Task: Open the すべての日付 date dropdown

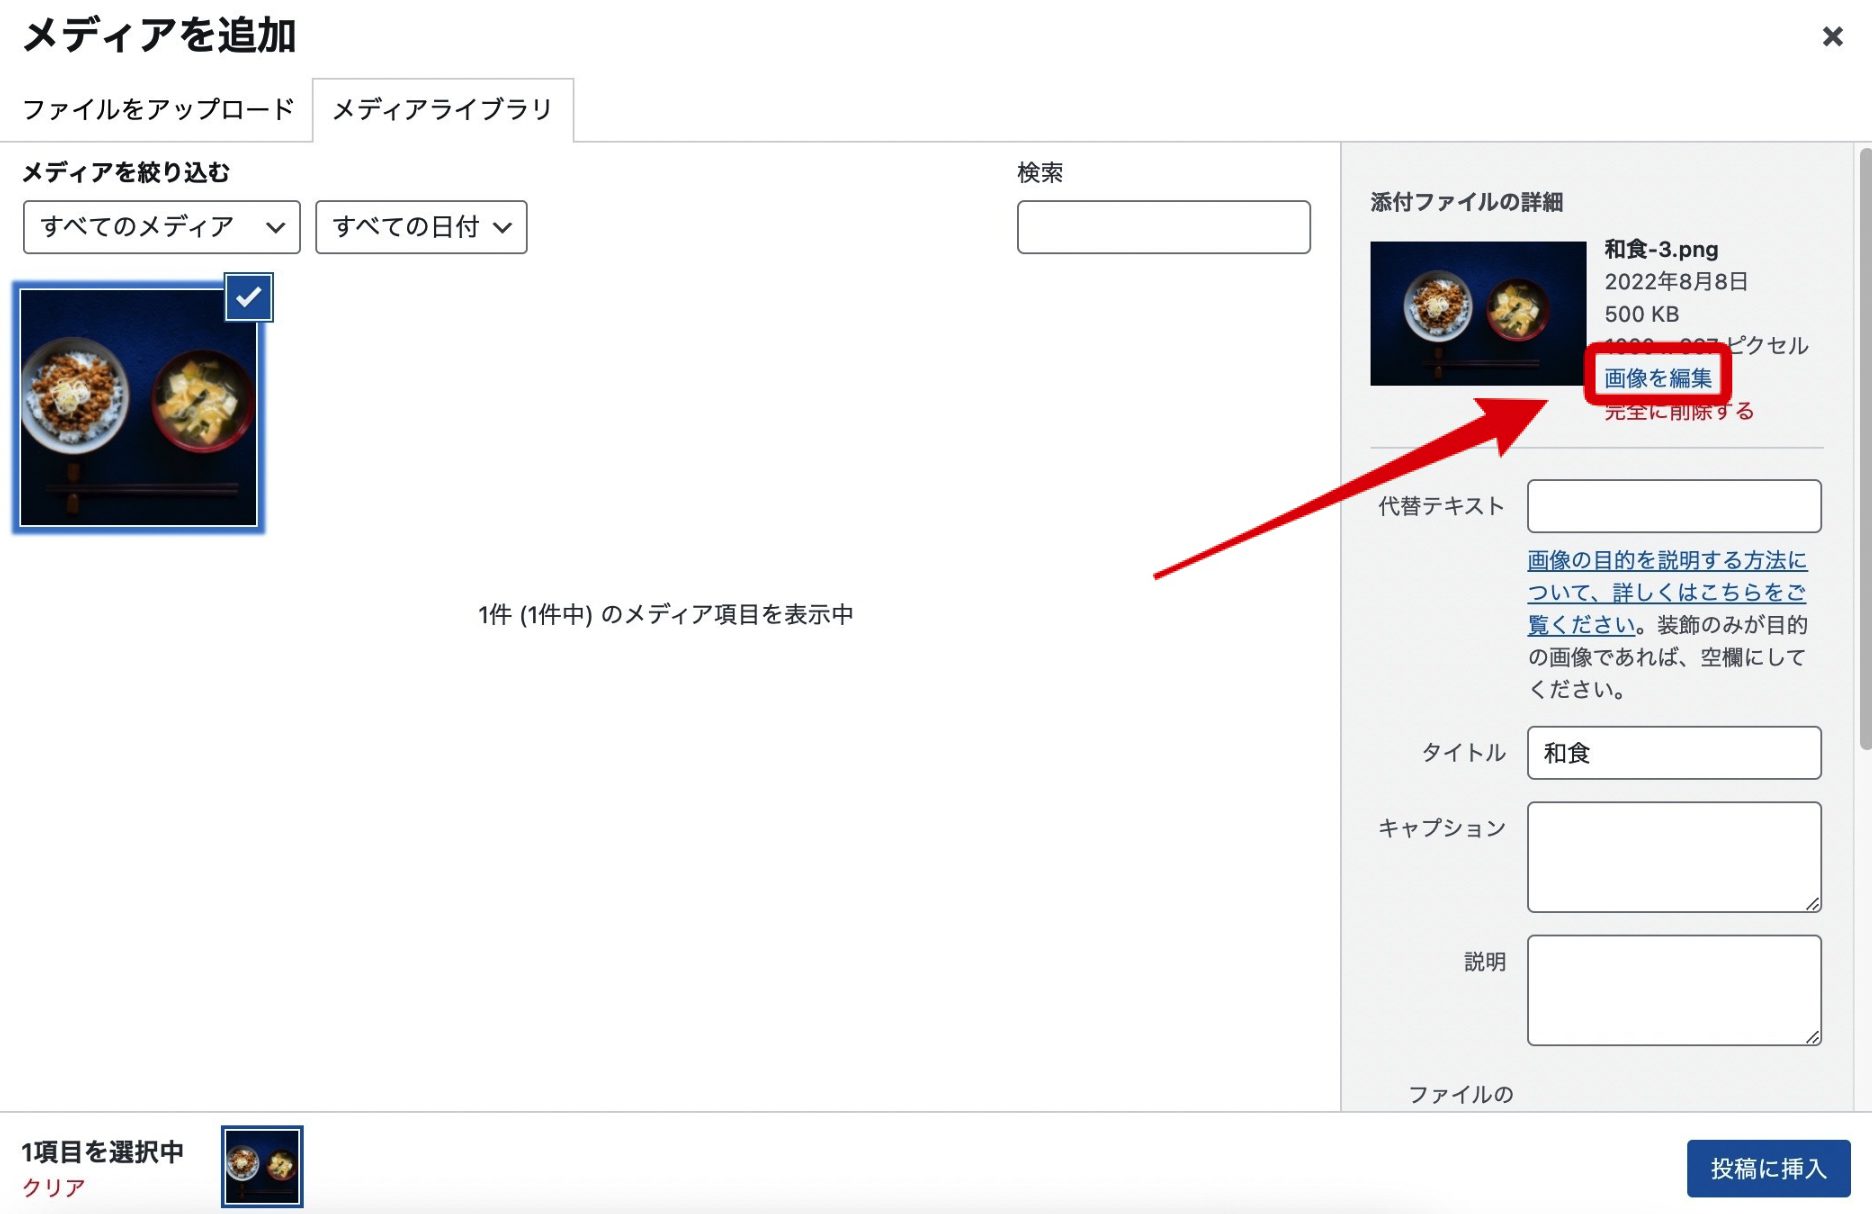Action: click(421, 227)
